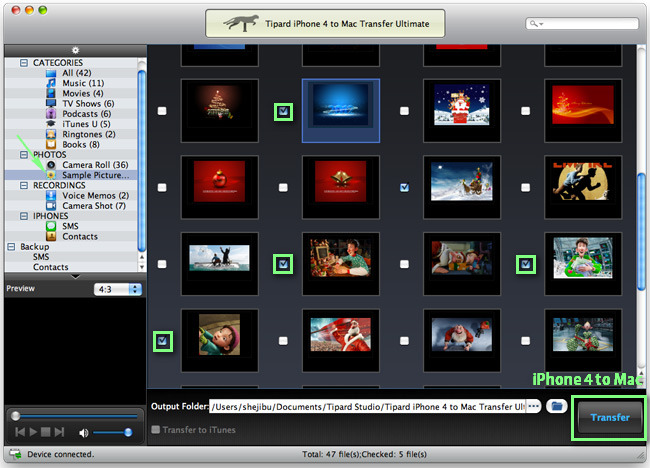
Task: Play the preview media
Action: (x=33, y=432)
